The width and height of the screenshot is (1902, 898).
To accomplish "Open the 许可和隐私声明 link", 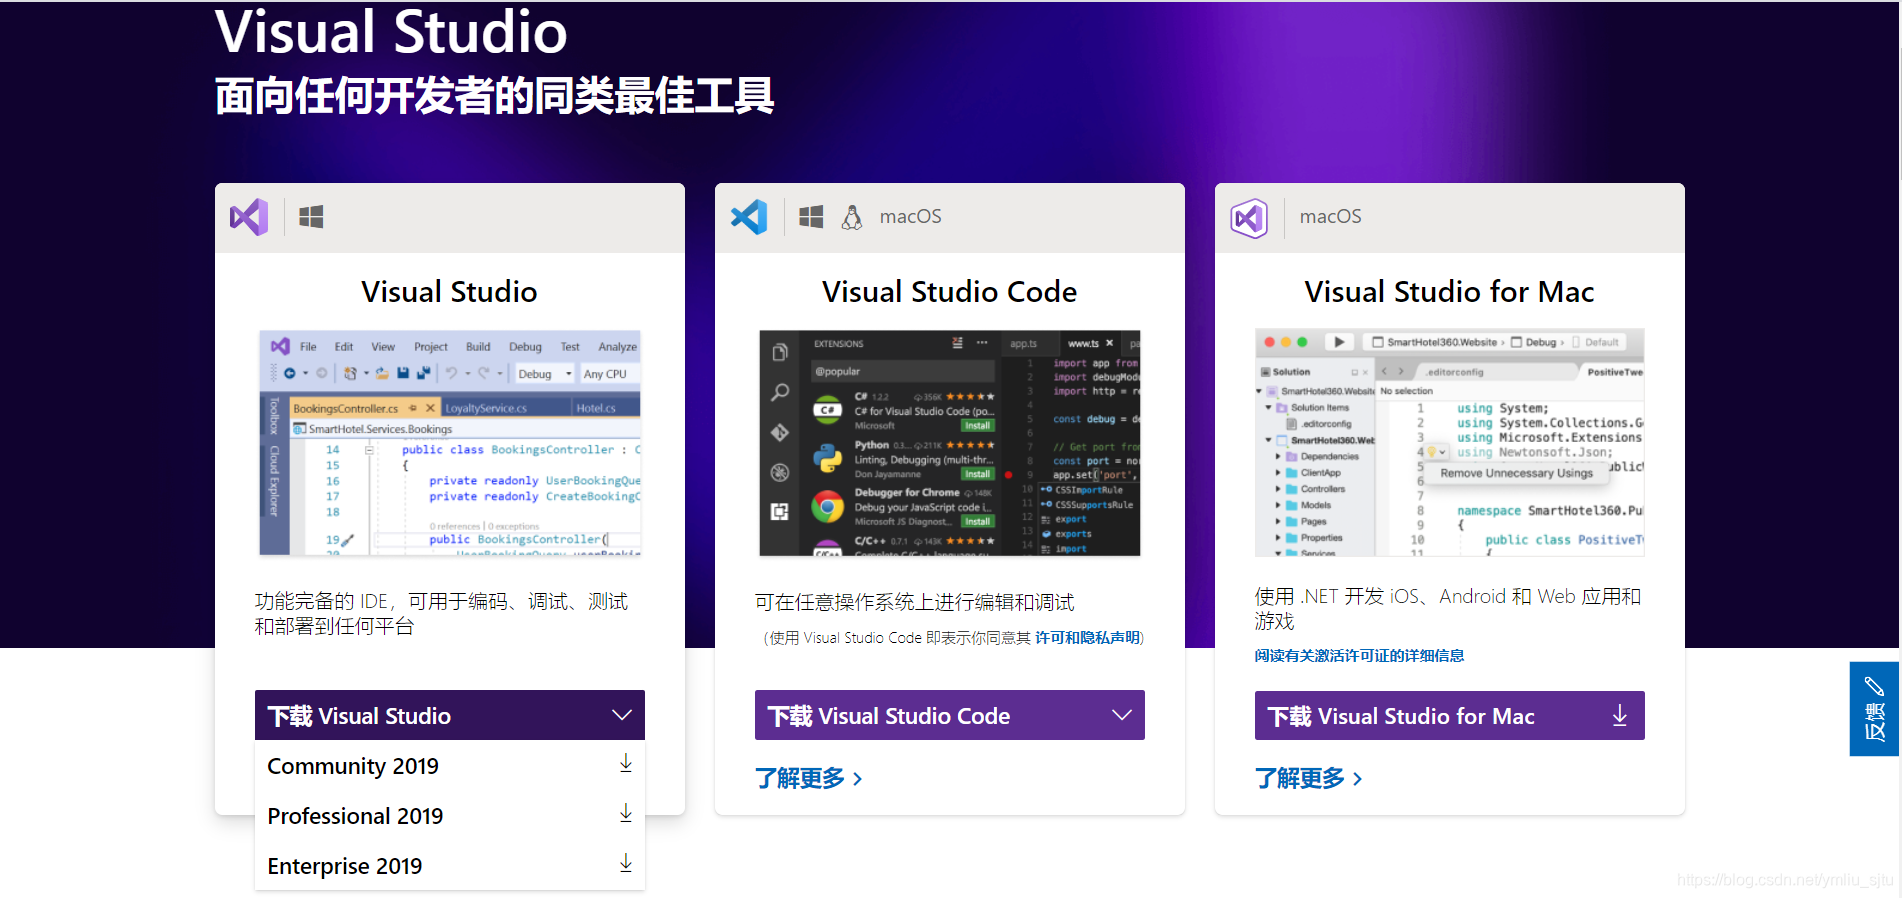I will click(1087, 638).
